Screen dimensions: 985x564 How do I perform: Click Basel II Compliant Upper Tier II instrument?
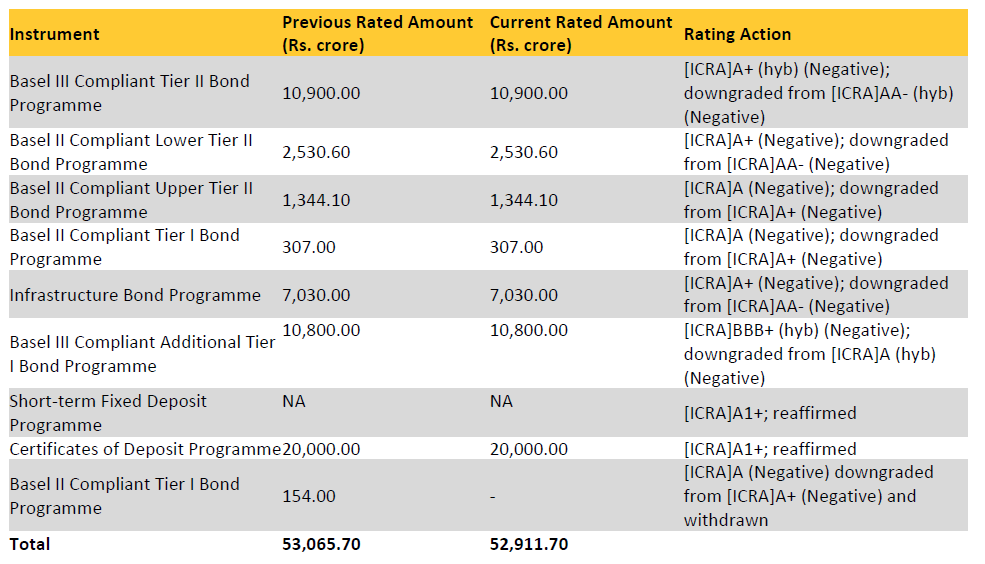pos(131,200)
